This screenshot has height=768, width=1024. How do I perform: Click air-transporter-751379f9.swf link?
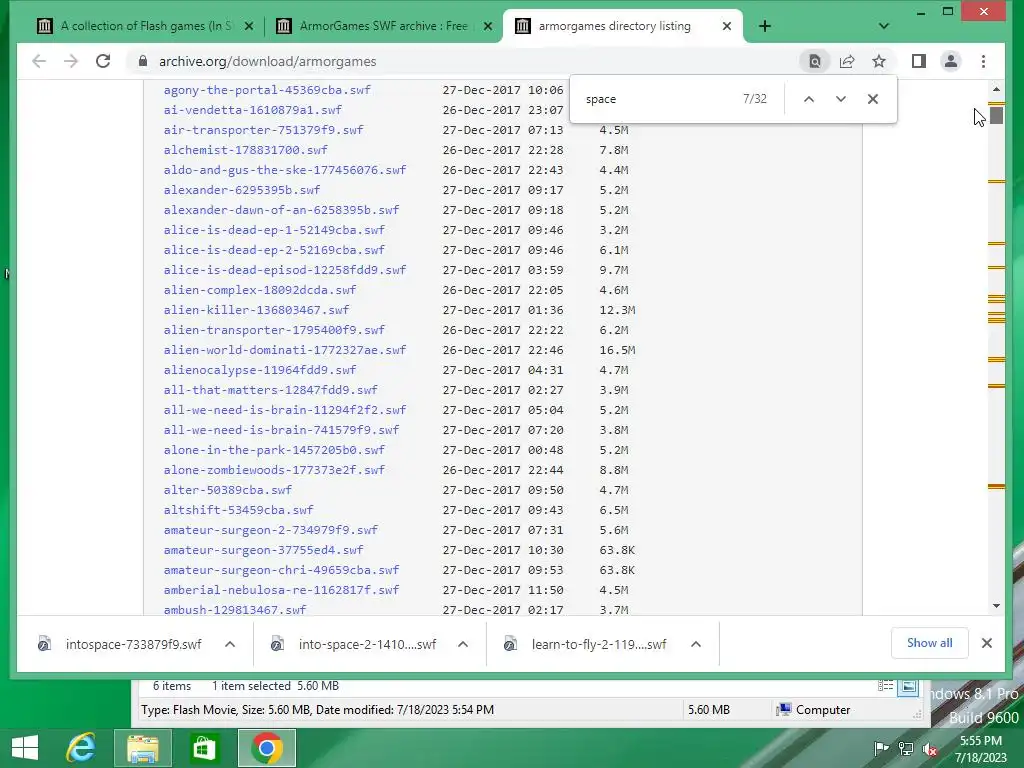coord(263,130)
